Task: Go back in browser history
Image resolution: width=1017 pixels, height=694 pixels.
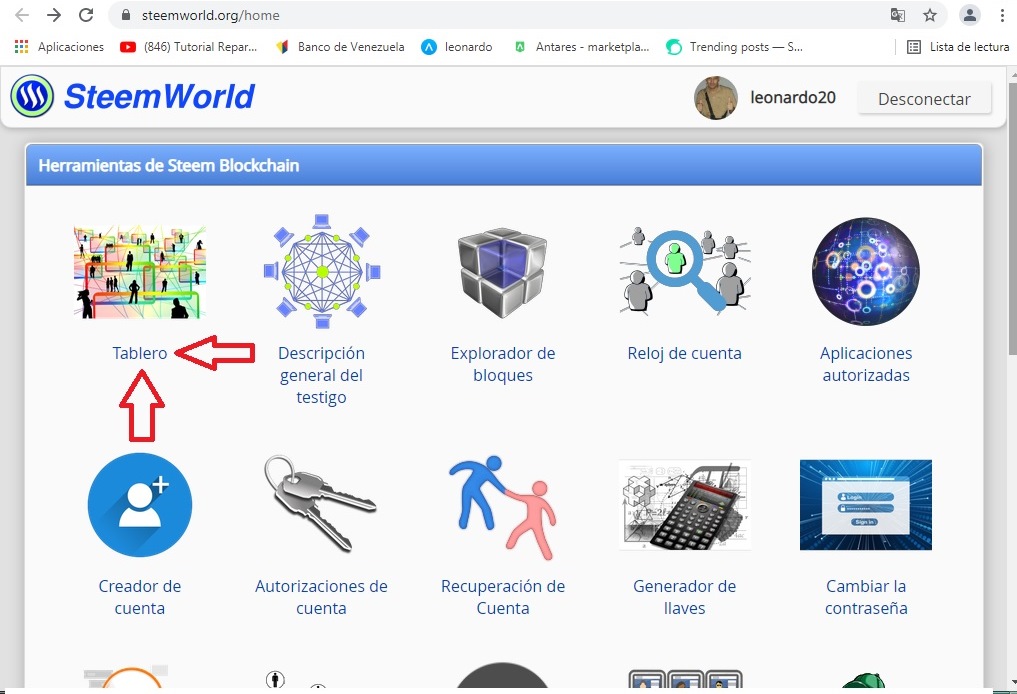Action: 21,15
